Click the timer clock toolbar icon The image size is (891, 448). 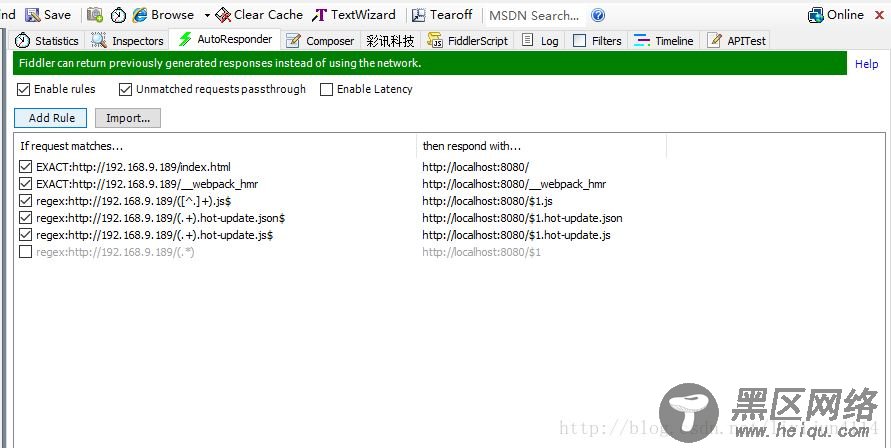point(118,15)
